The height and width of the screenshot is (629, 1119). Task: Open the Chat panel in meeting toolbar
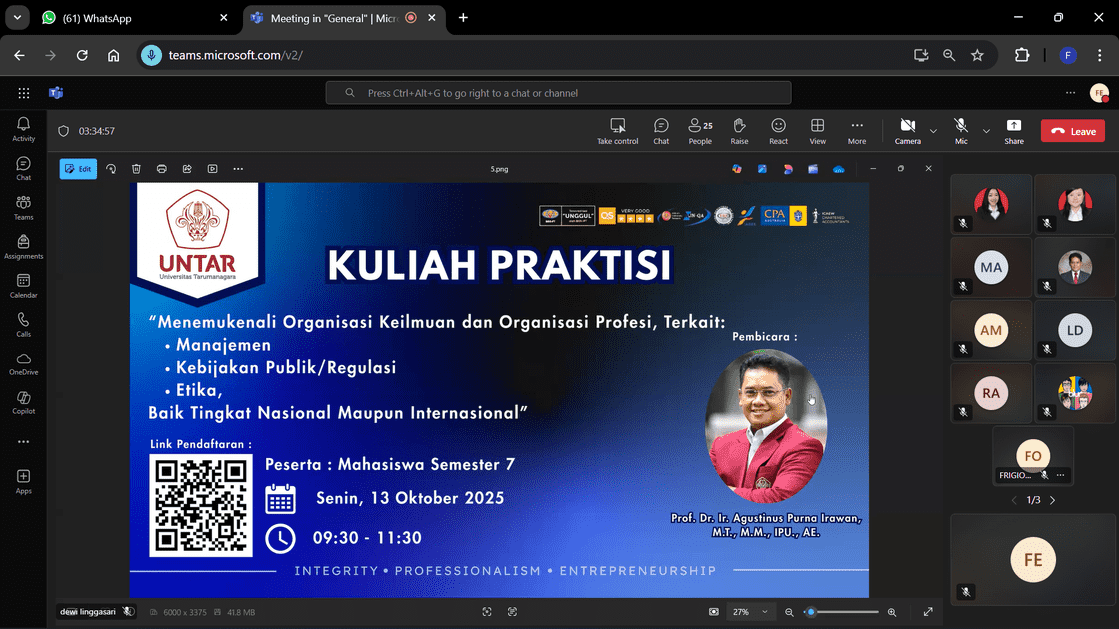pos(661,130)
